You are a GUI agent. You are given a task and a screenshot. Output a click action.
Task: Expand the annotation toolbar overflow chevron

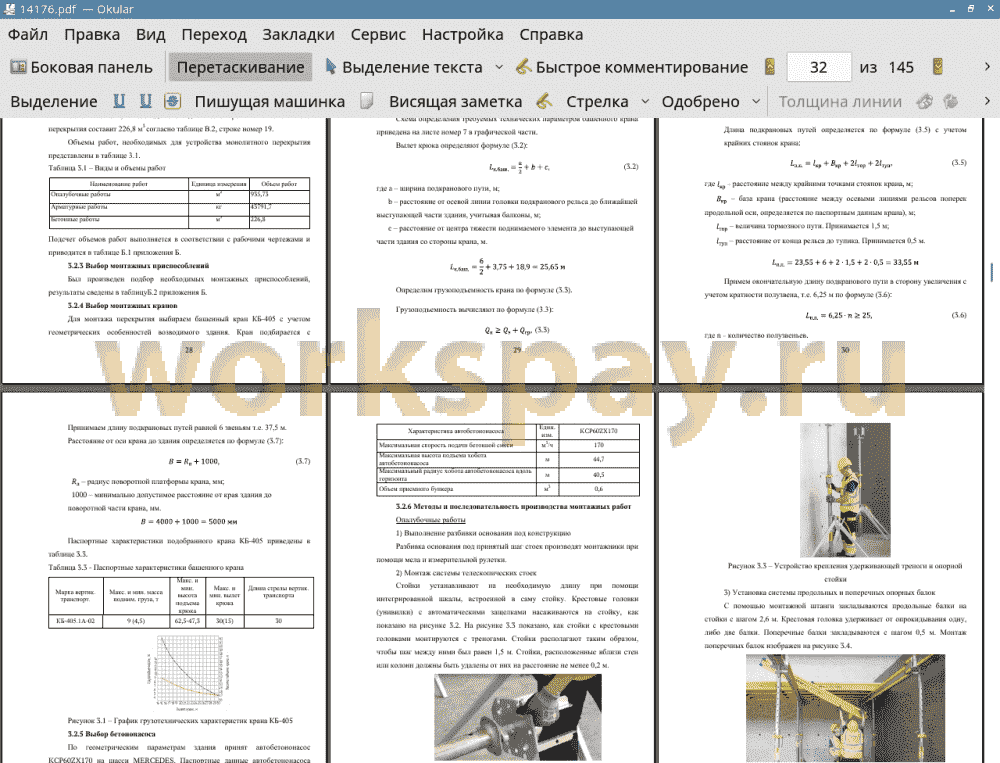pos(987,101)
